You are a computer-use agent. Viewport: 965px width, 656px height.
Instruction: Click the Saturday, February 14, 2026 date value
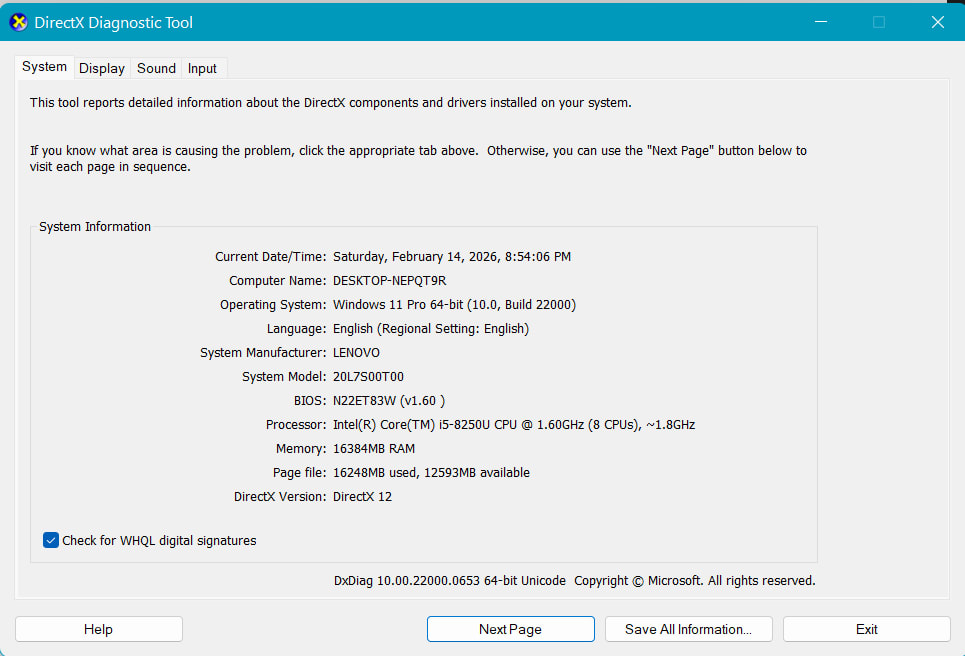[452, 257]
